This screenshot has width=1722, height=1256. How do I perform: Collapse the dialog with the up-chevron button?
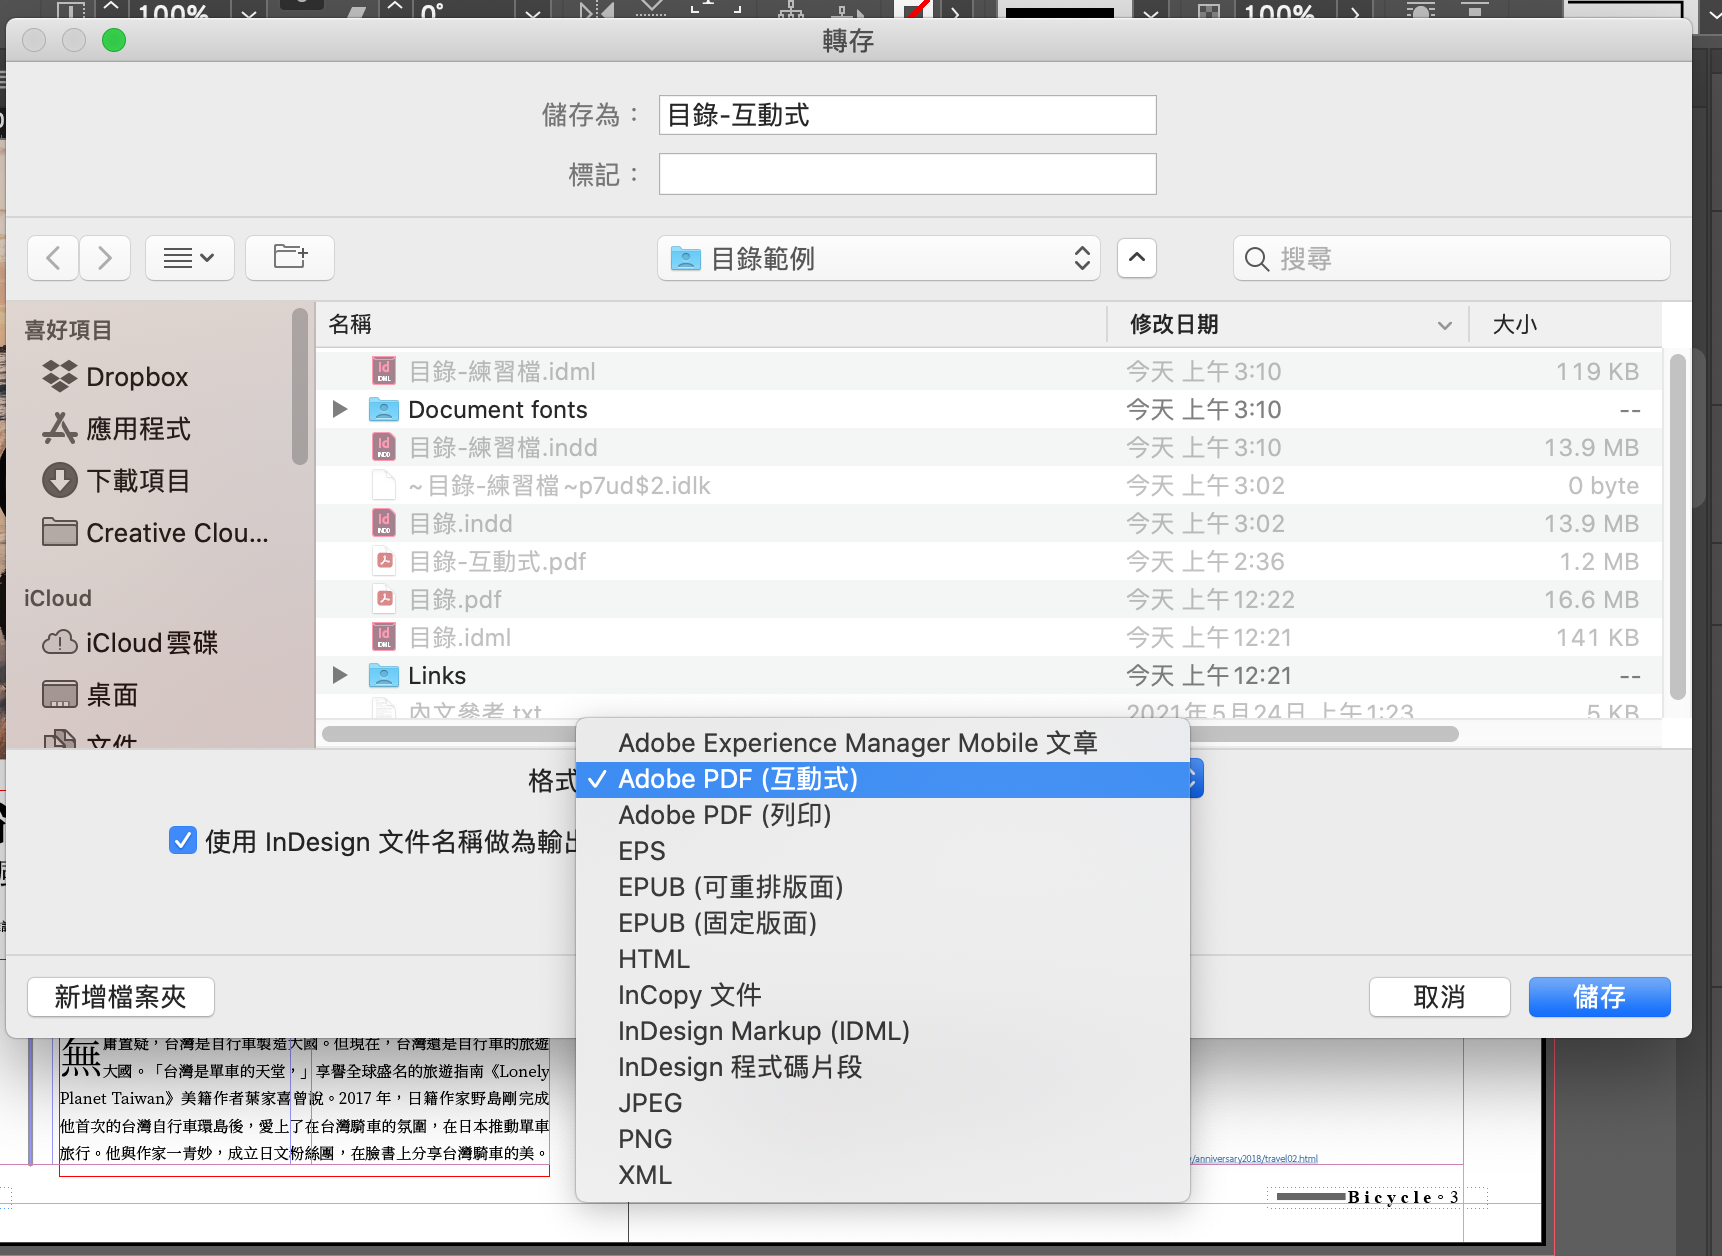pyautogui.click(x=1137, y=258)
